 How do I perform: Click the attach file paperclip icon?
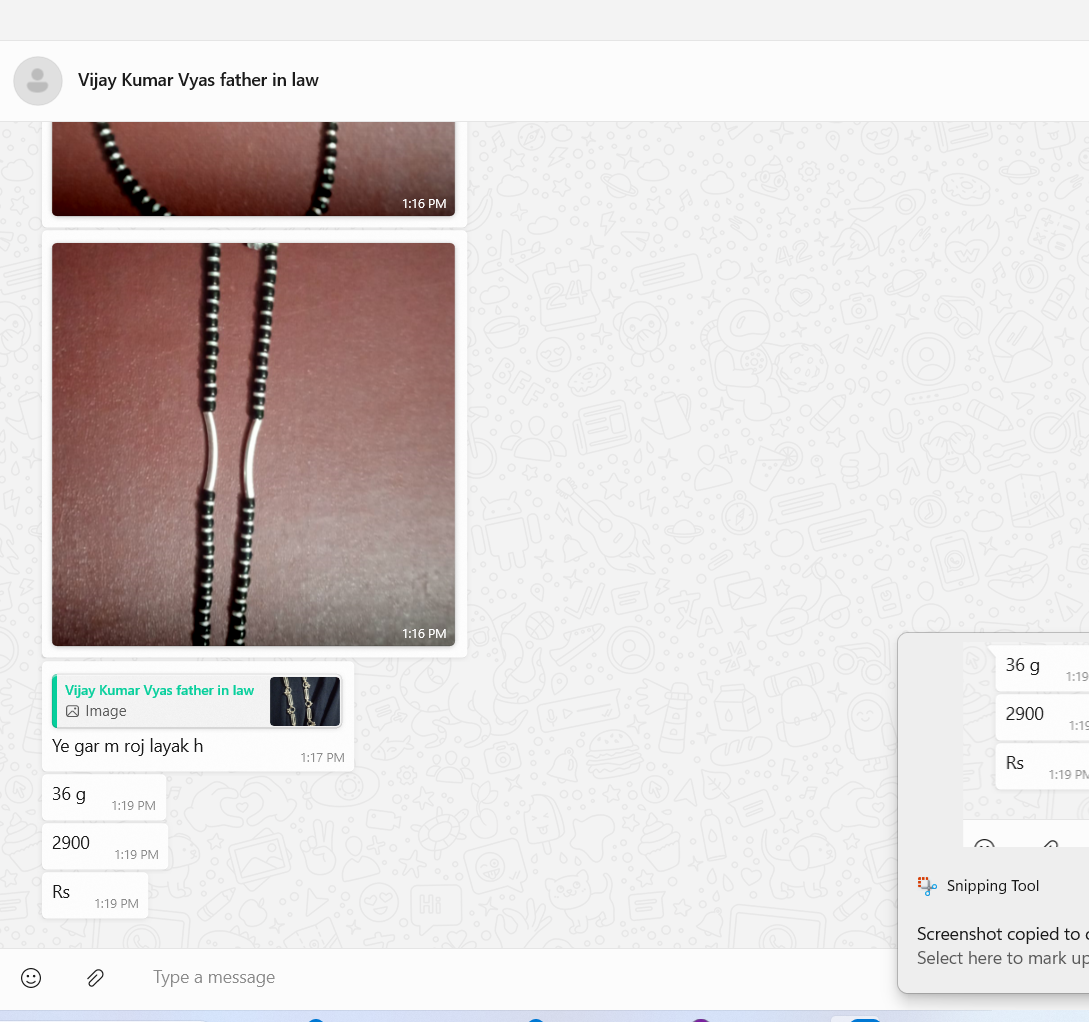95,978
